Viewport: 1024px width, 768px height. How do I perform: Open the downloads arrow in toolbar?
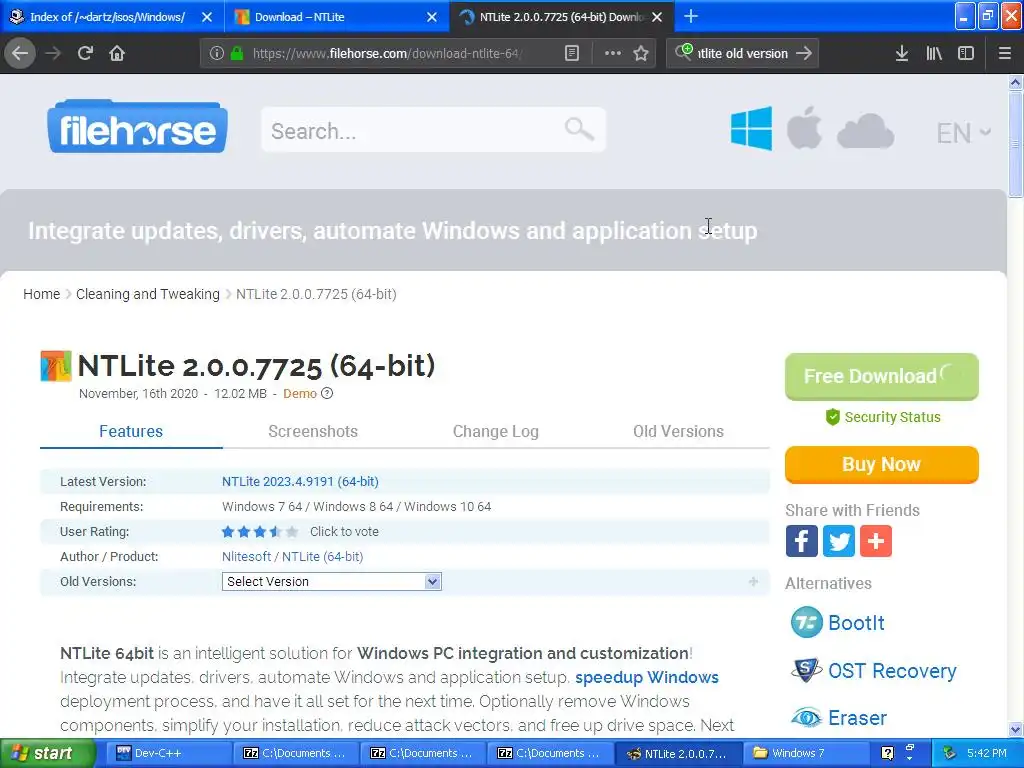tap(901, 54)
